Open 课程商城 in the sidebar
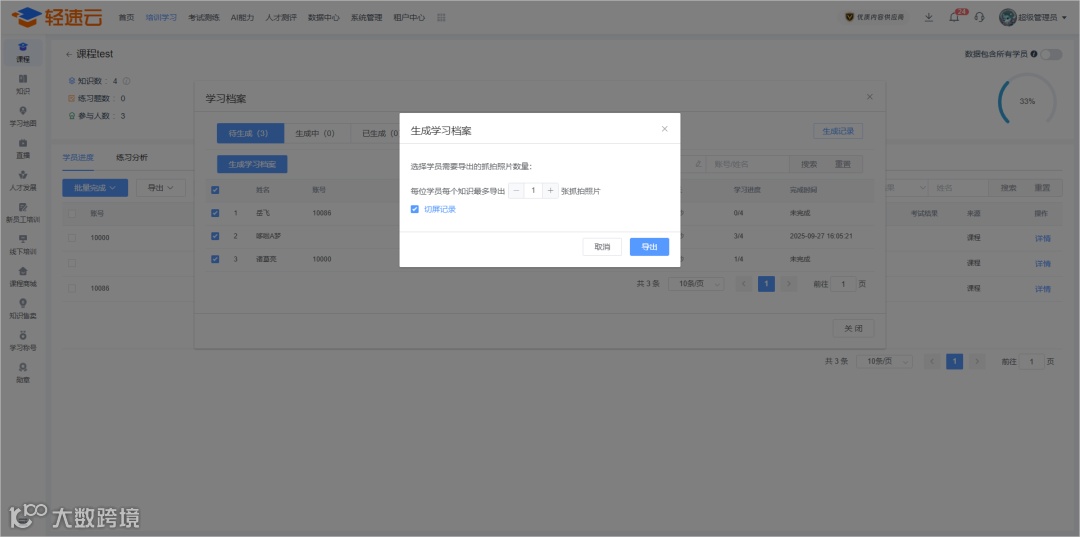This screenshot has width=1080, height=537. 23,277
